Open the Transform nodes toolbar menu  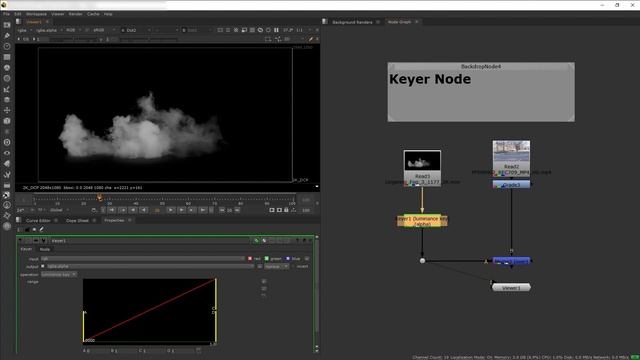point(7,110)
